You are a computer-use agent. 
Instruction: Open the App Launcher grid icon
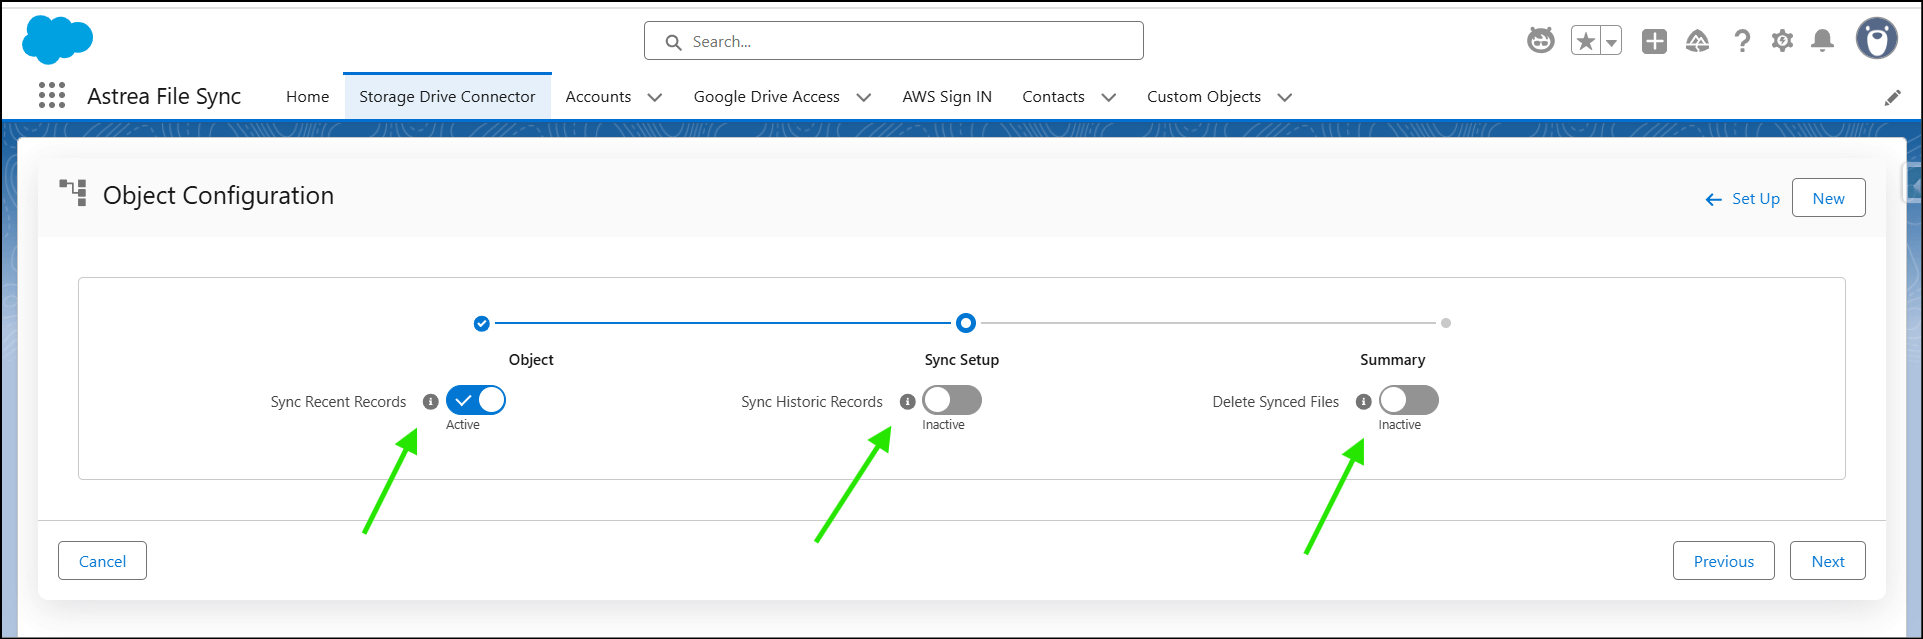tap(52, 96)
